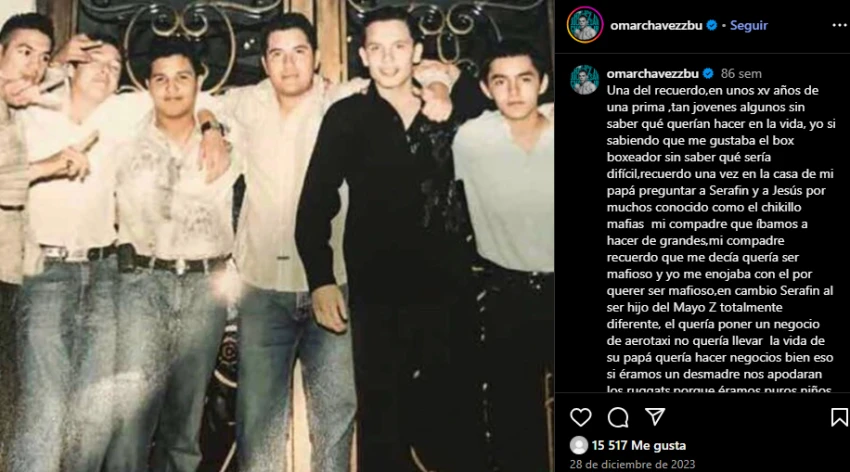Open omarchavezzbu profile from header username
This screenshot has width=850, height=472.
pyautogui.click(x=656, y=25)
